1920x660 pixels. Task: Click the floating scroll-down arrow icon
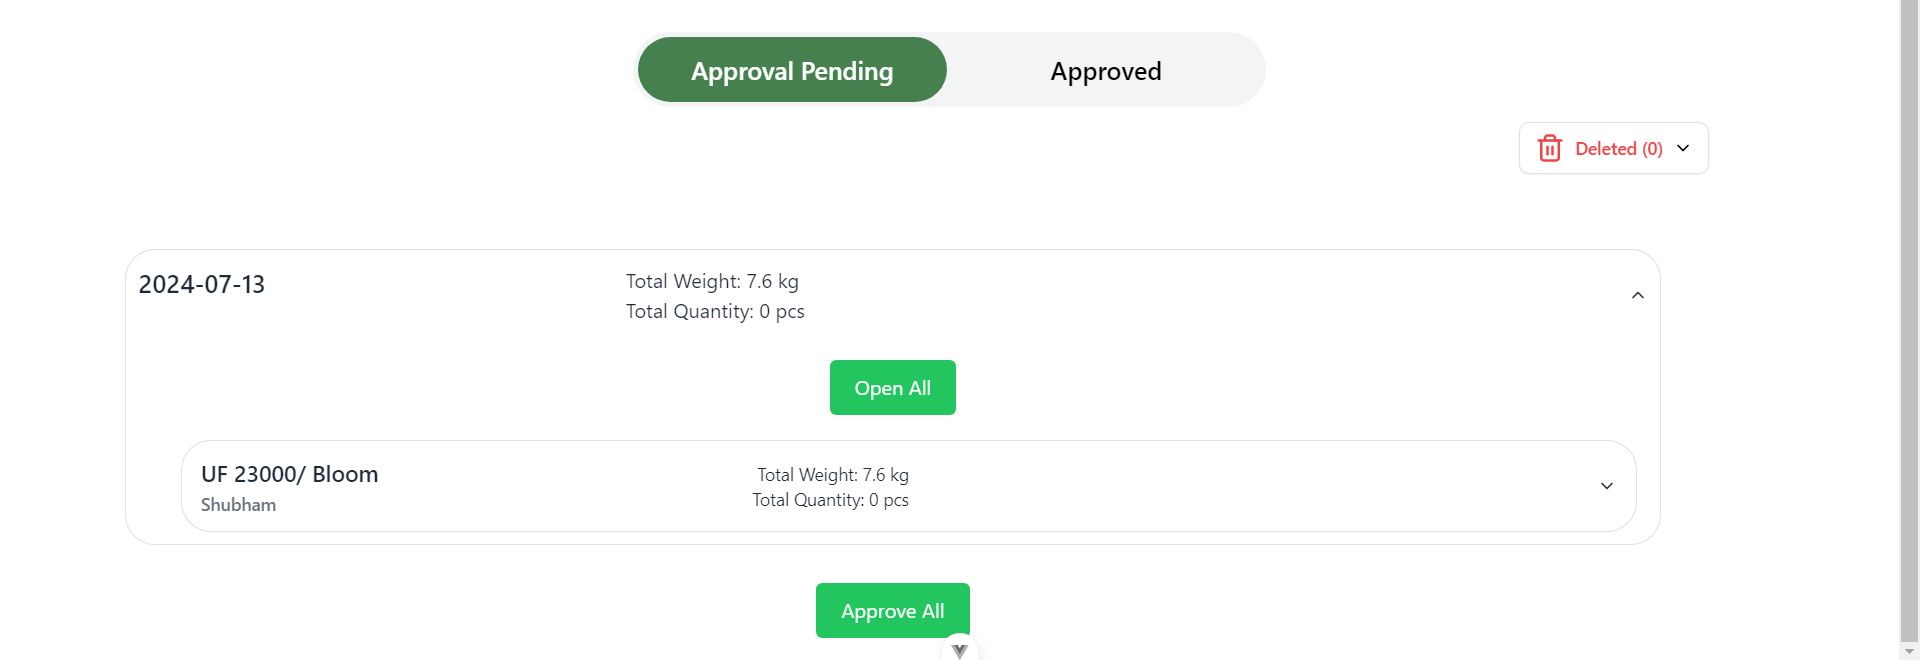tap(959, 650)
